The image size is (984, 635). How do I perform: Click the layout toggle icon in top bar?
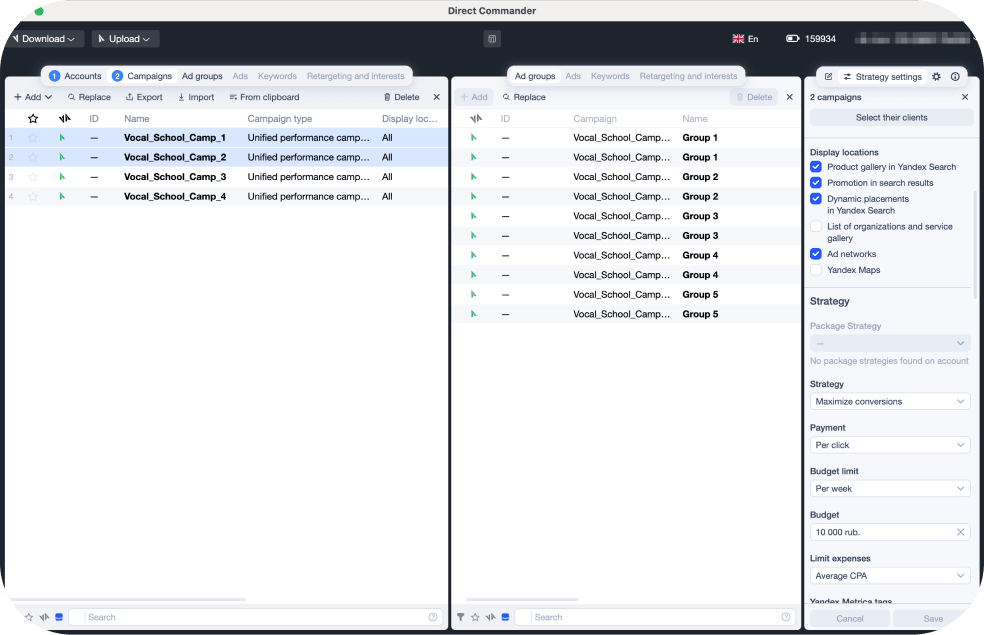[492, 39]
